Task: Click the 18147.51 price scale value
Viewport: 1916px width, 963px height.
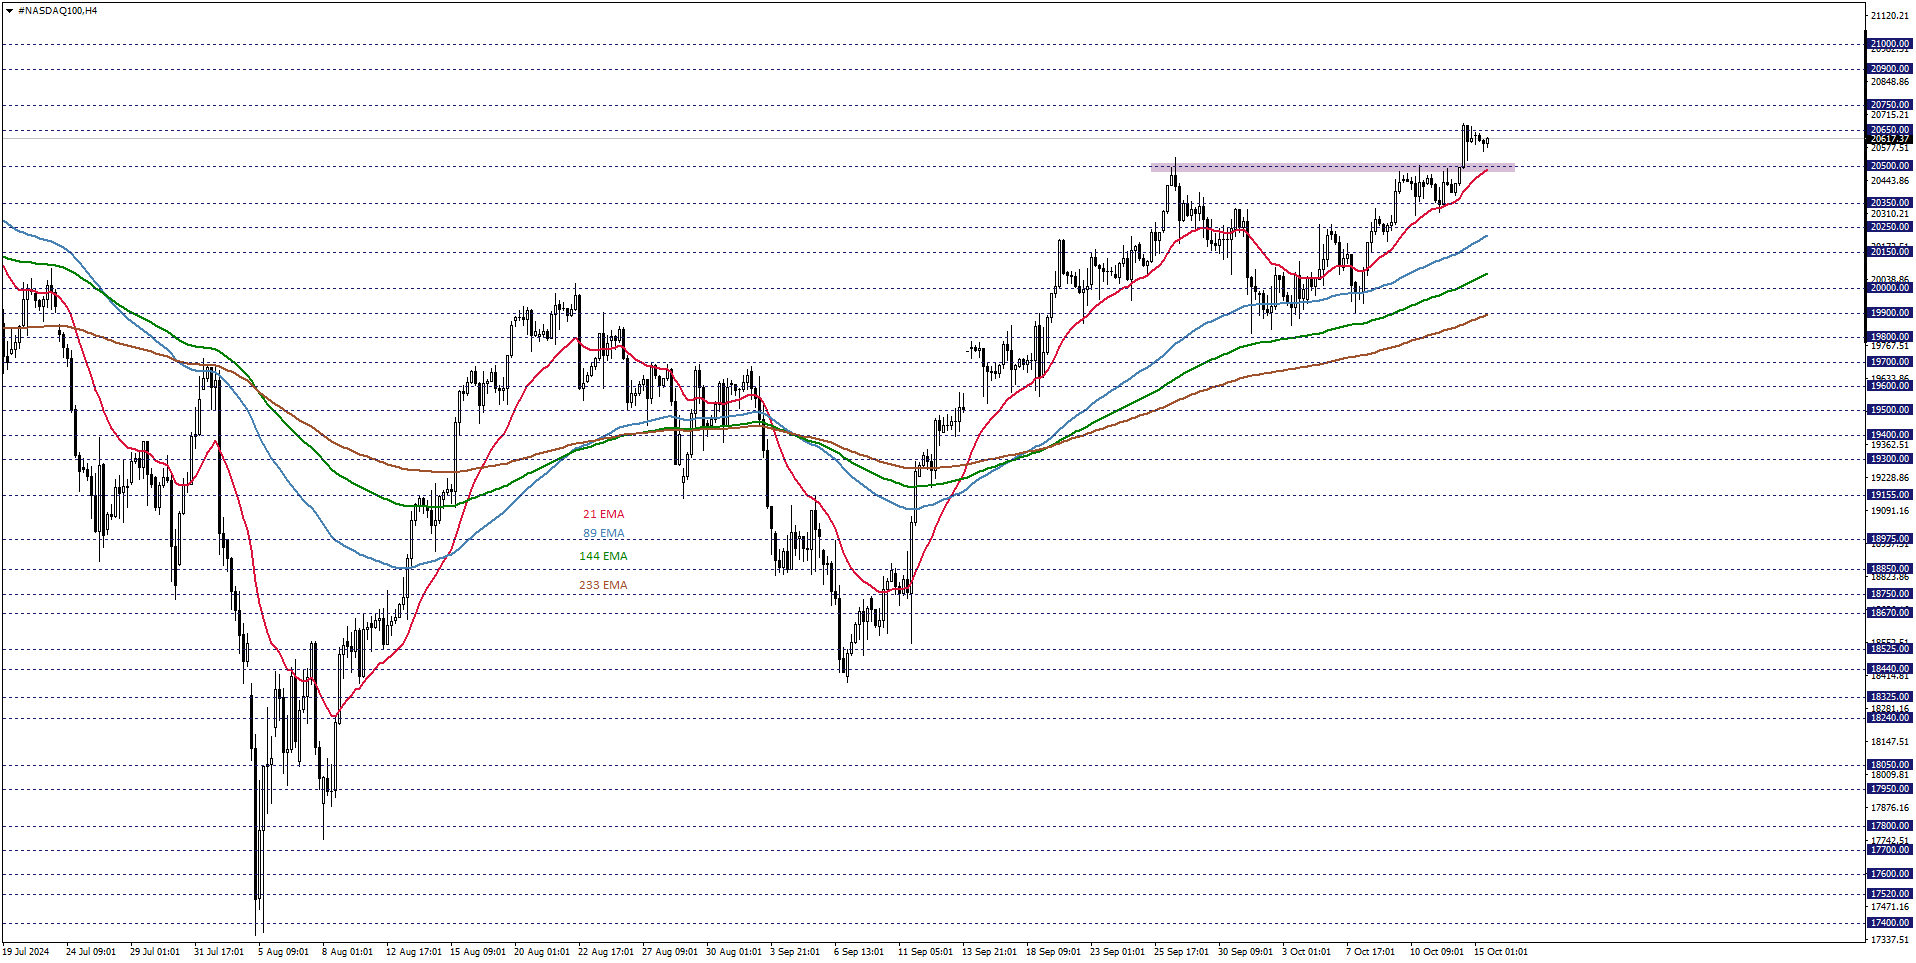Action: pos(1889,742)
